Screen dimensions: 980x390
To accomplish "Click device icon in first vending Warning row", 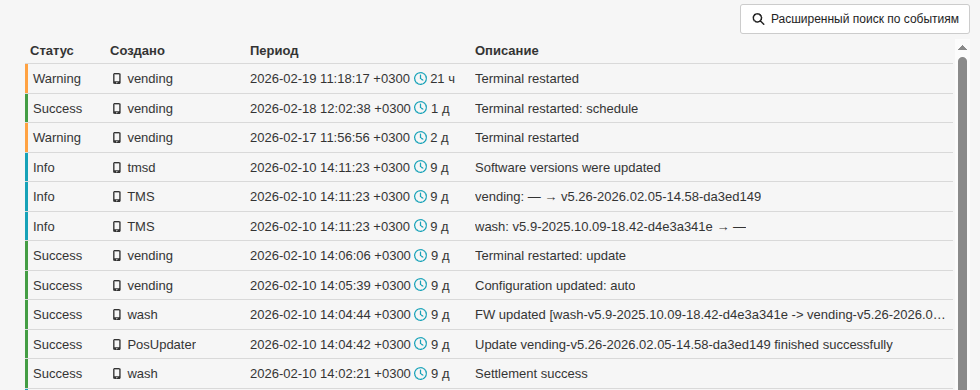I will pyautogui.click(x=117, y=79).
